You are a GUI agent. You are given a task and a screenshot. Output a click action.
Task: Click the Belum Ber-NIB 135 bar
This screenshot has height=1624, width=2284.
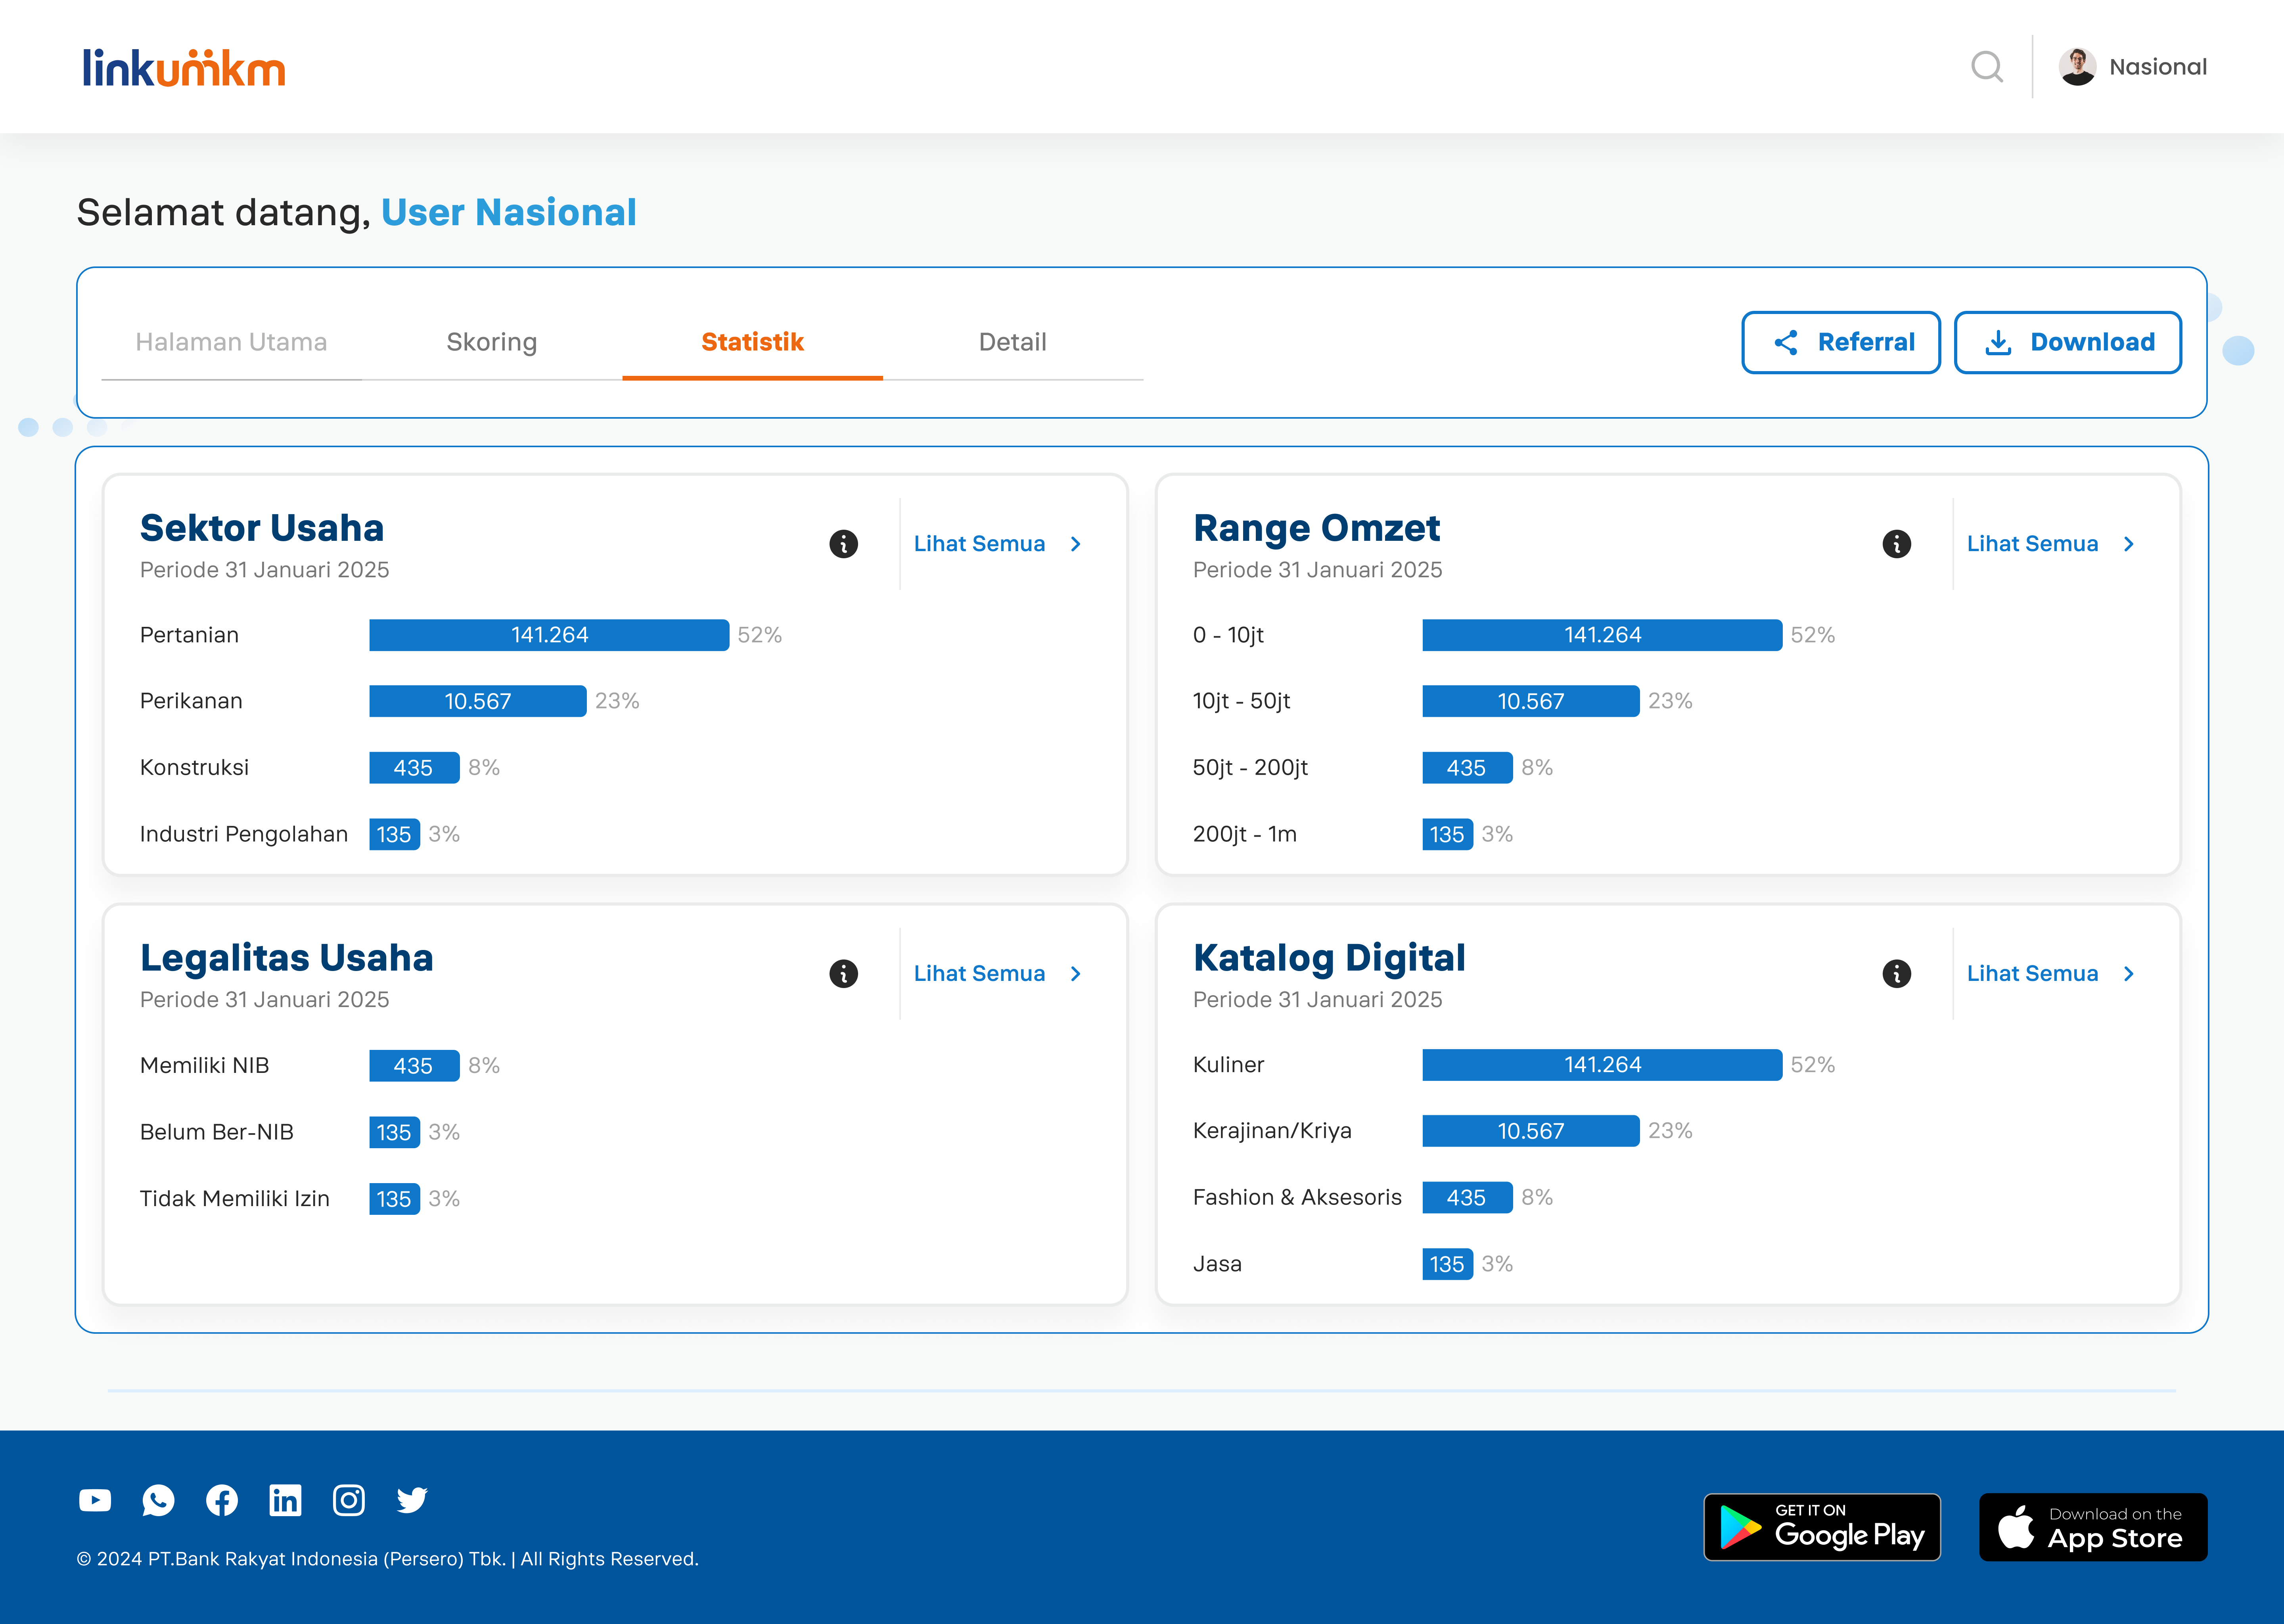[x=394, y=1132]
